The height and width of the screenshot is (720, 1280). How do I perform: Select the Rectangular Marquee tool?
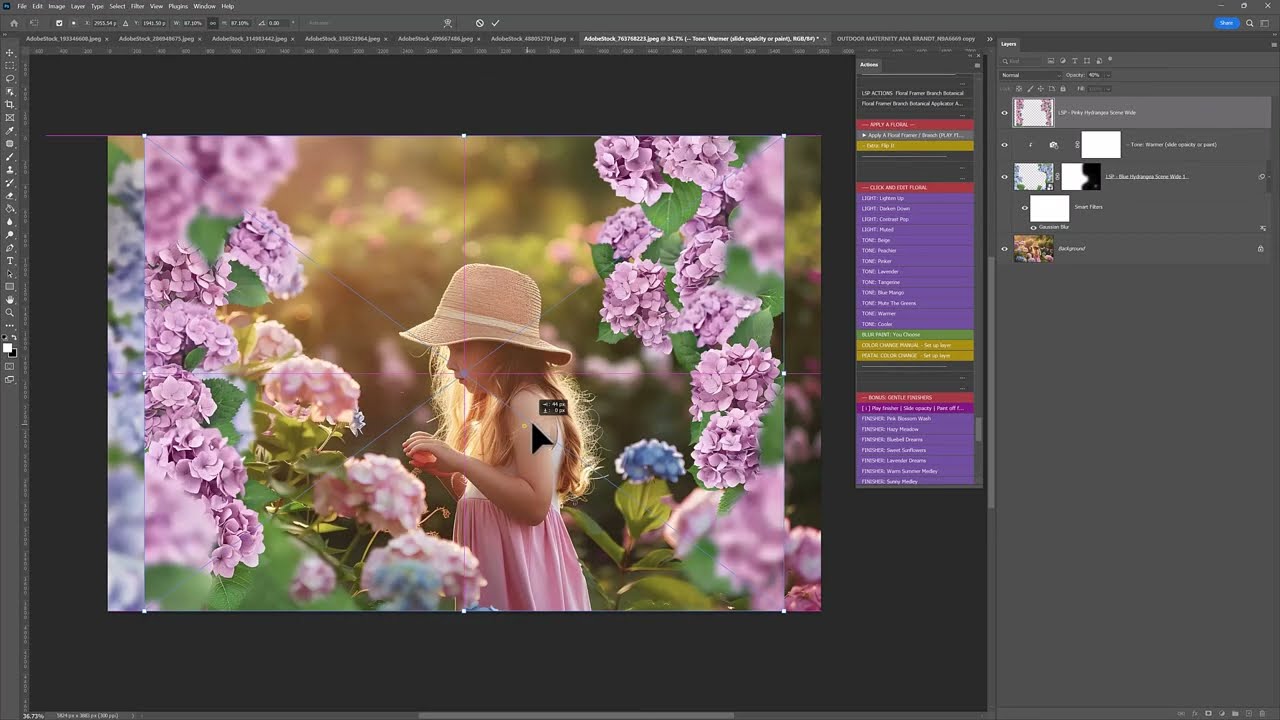[10, 65]
